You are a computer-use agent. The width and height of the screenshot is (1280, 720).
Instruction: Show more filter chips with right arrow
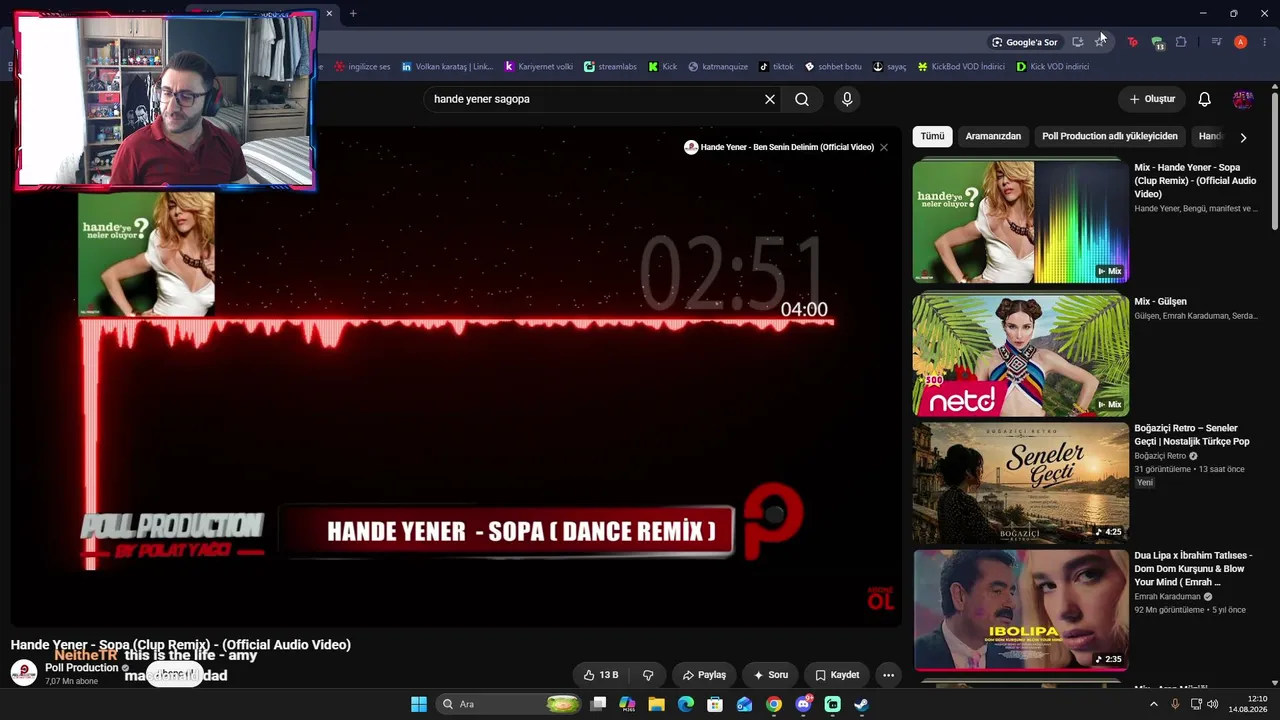pos(1243,137)
